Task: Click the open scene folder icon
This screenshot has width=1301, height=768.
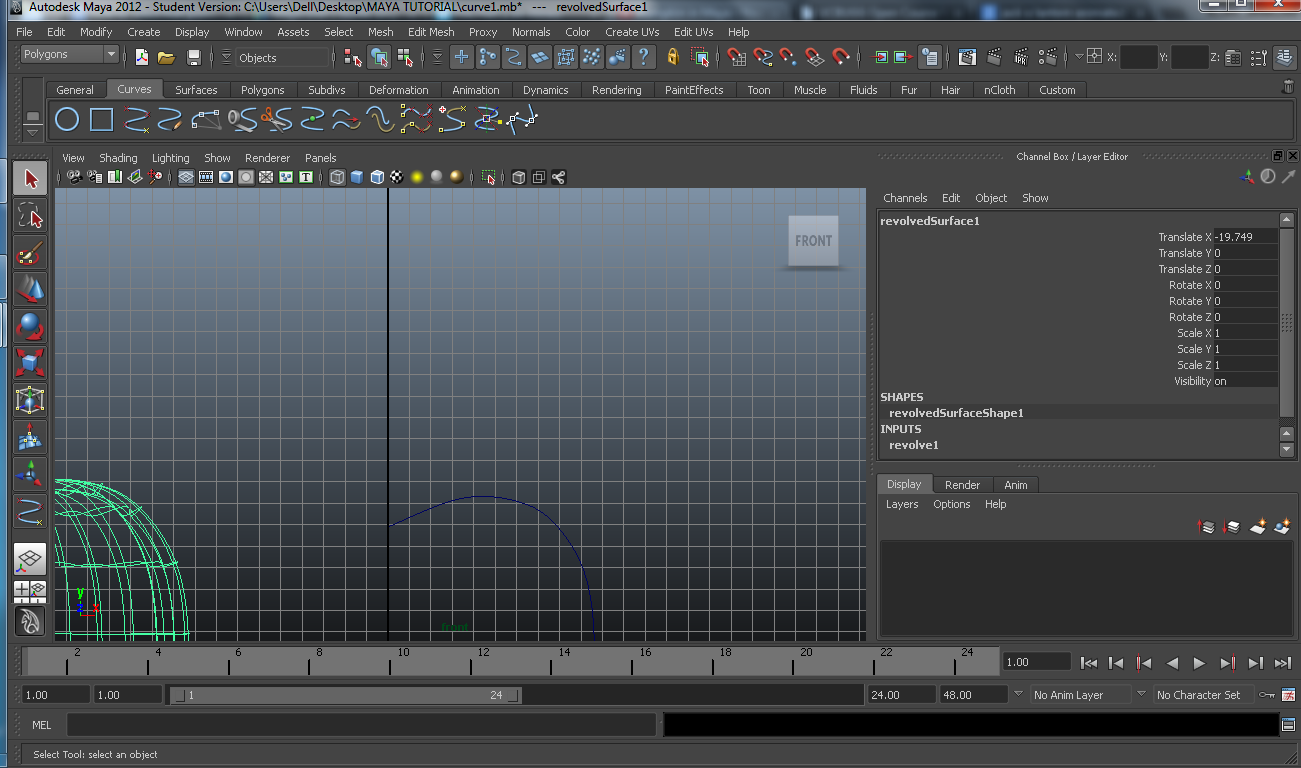Action: click(167, 57)
